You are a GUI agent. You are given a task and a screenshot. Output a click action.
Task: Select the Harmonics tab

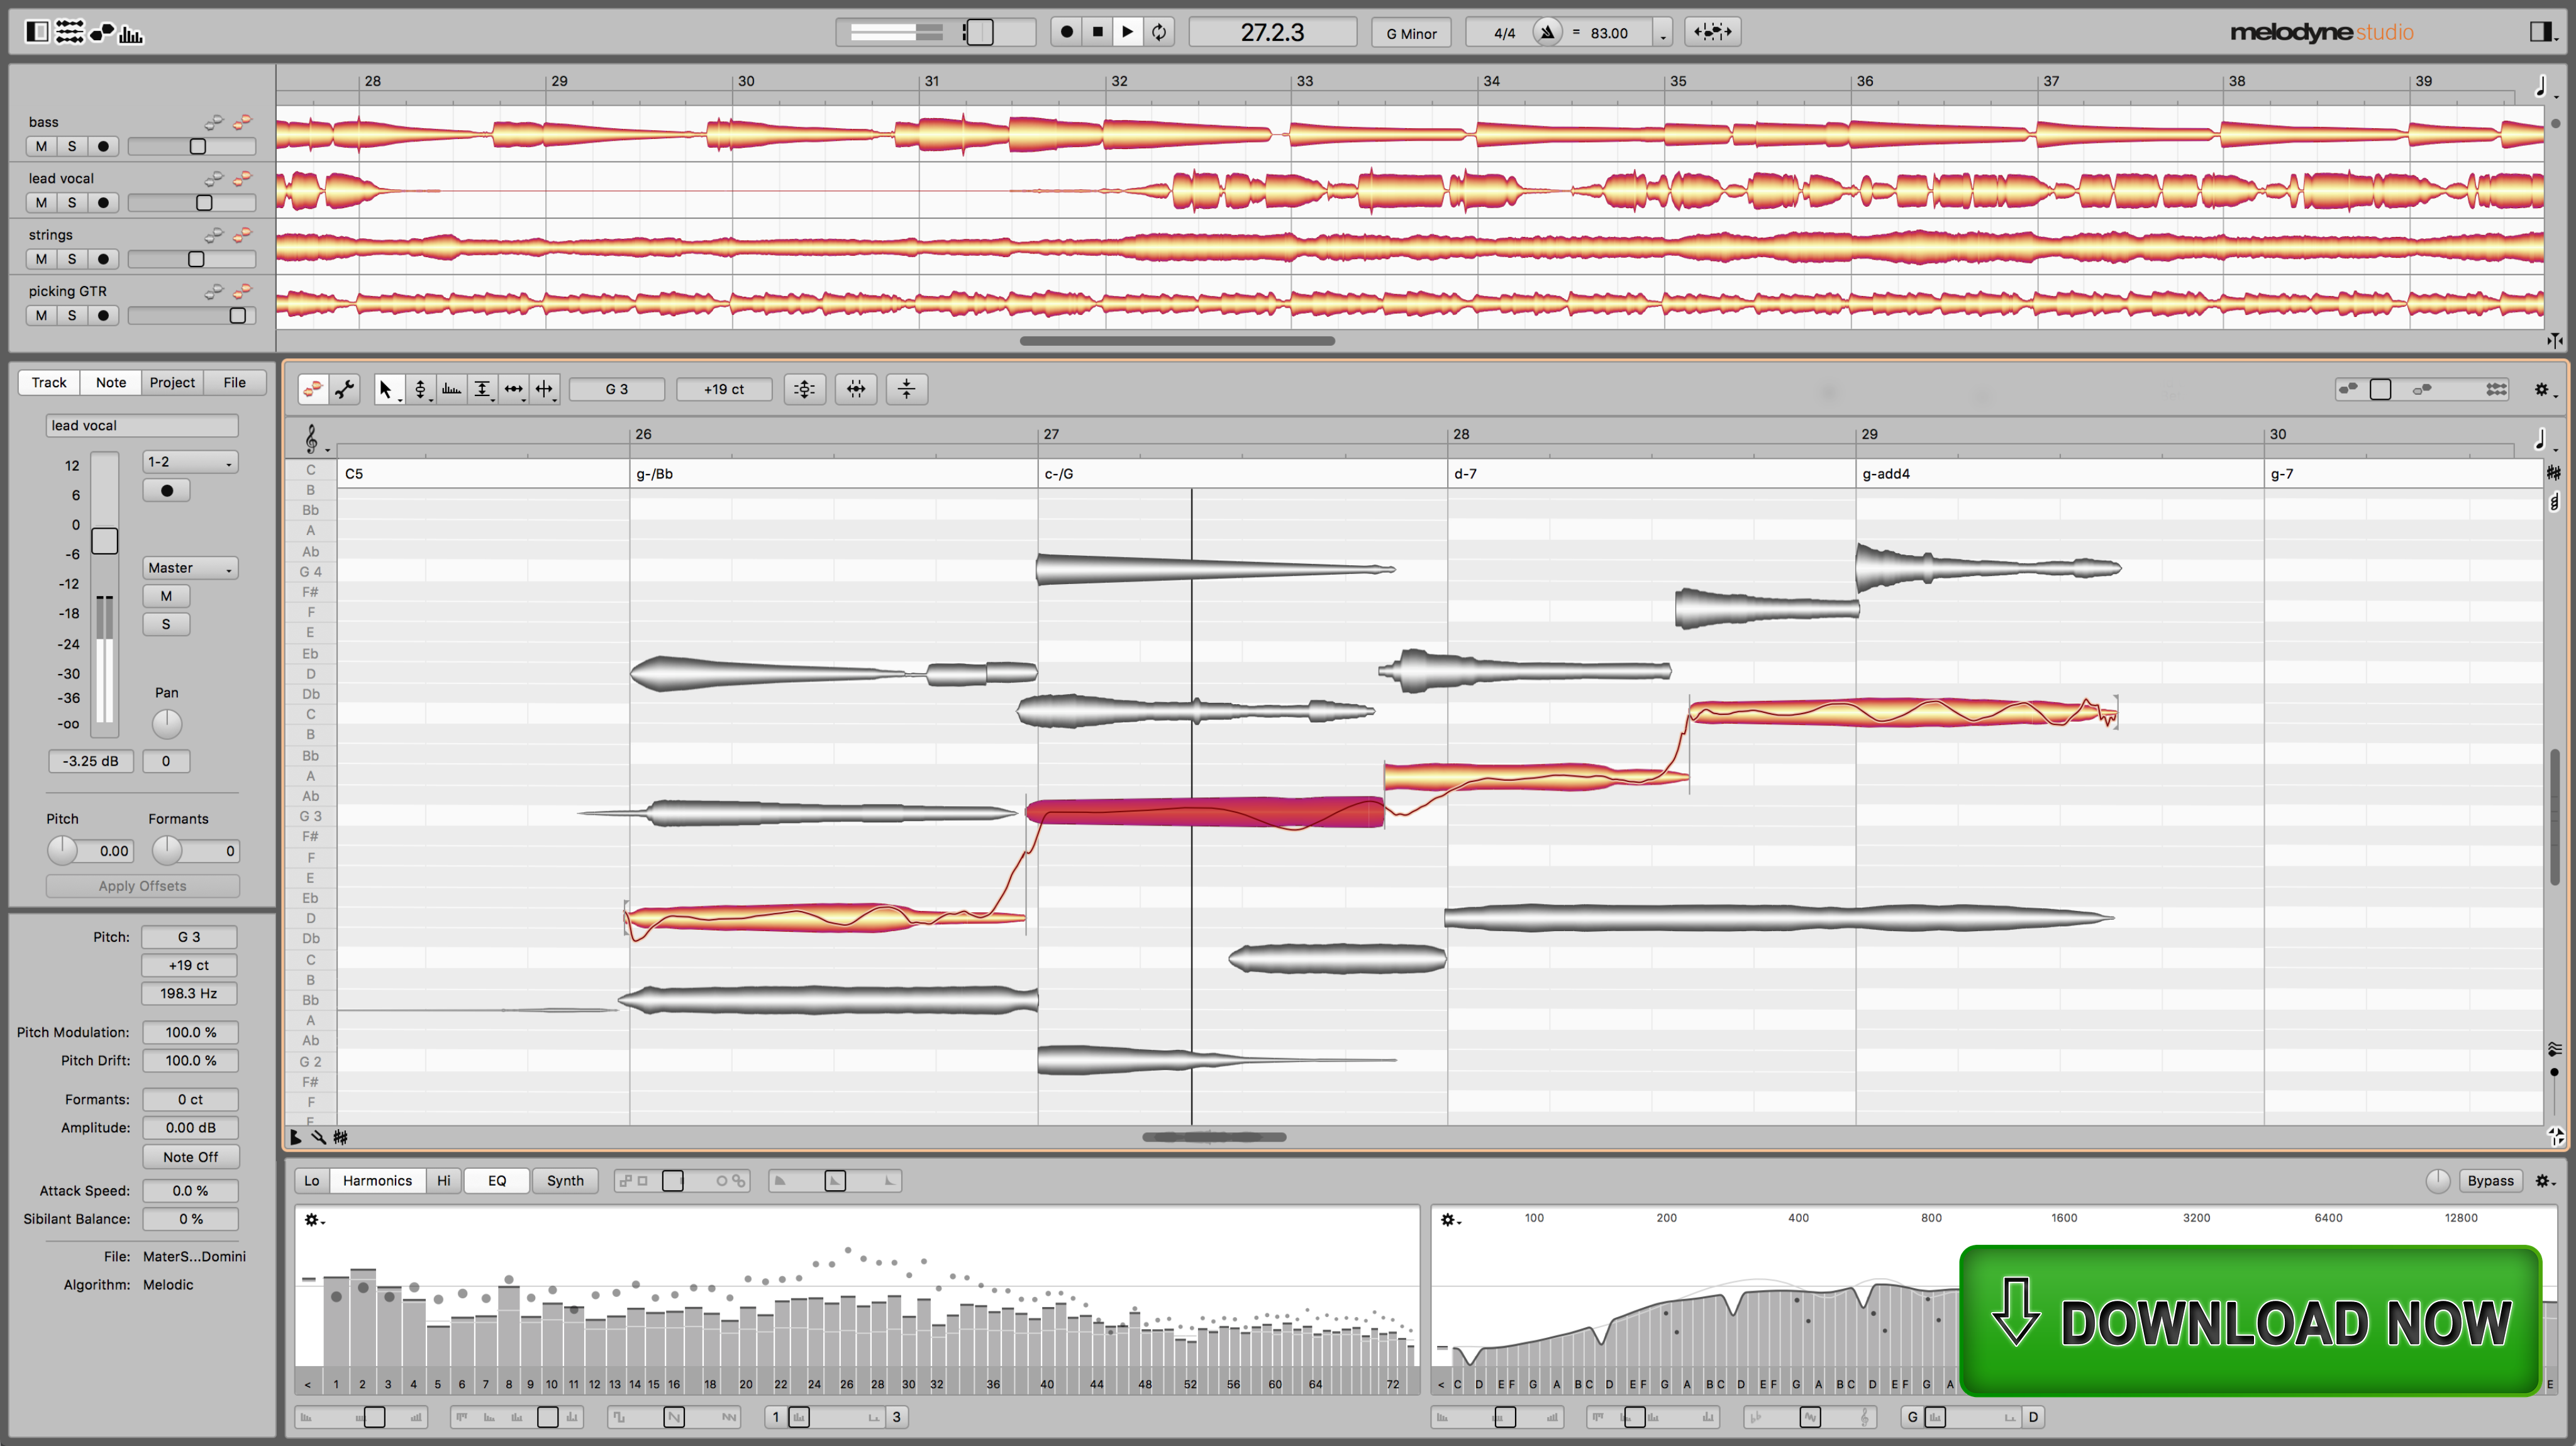[x=377, y=1181]
